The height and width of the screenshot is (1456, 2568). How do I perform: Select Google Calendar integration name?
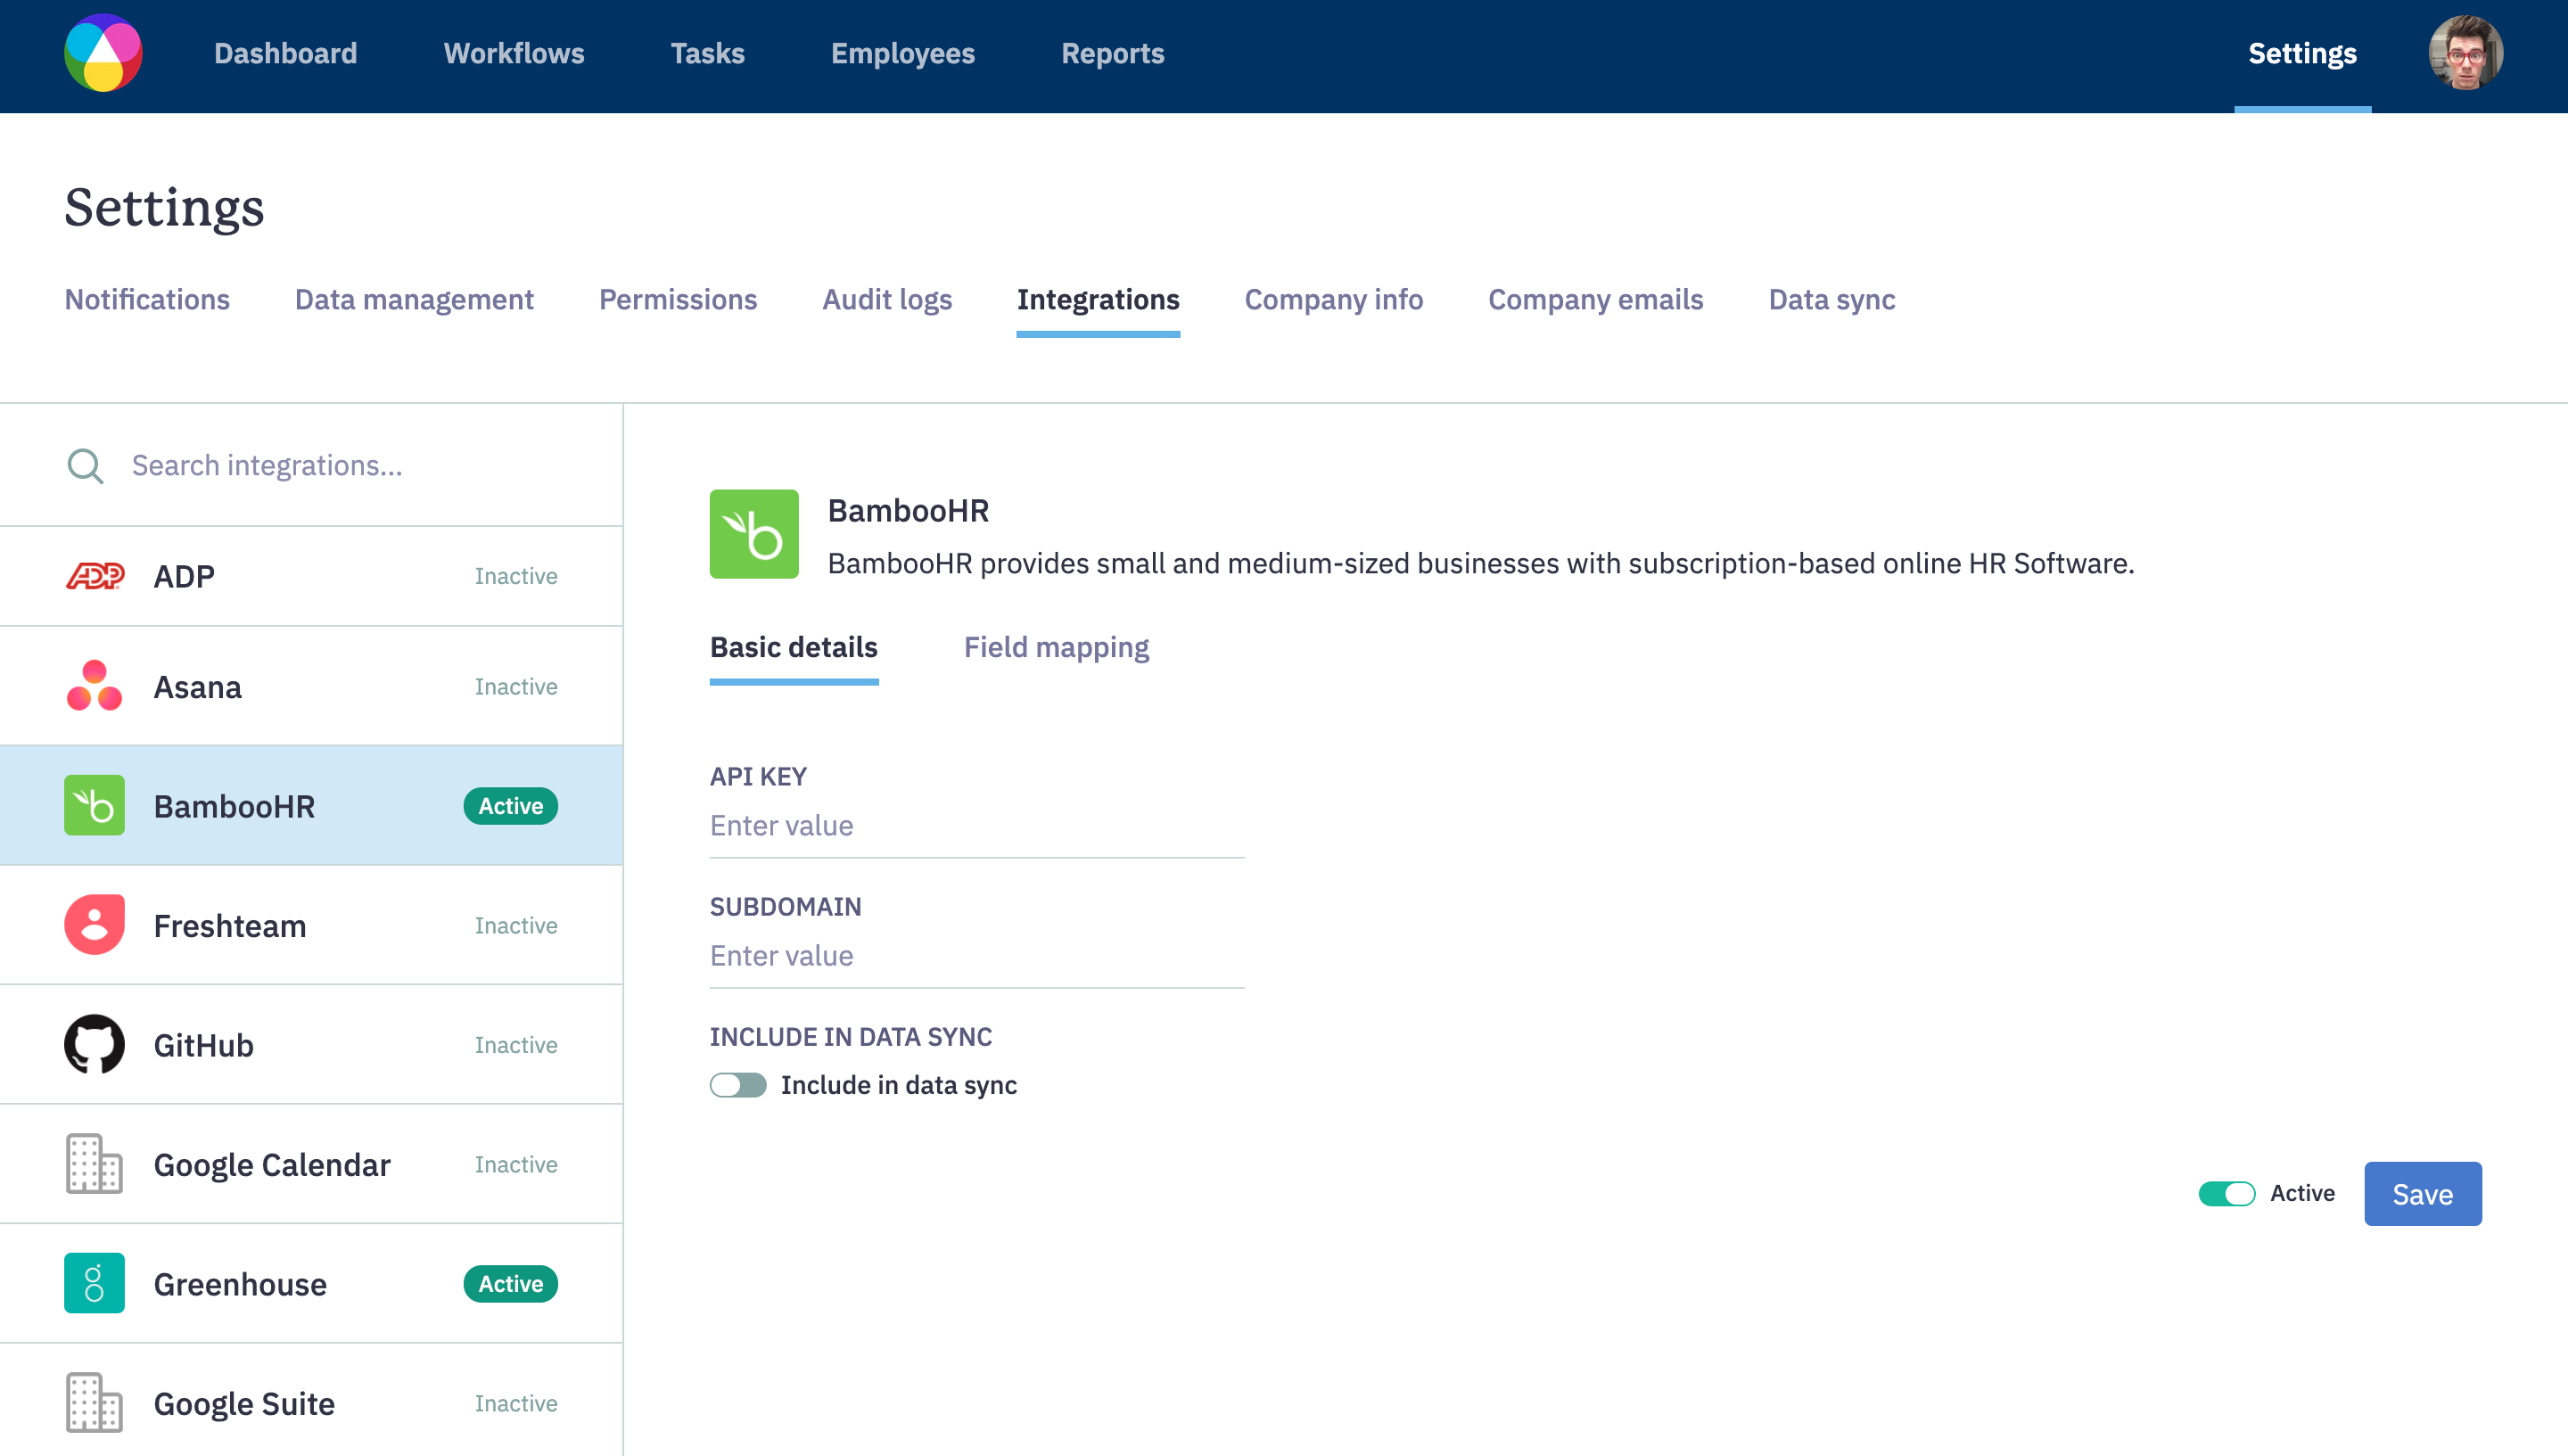[x=271, y=1165]
